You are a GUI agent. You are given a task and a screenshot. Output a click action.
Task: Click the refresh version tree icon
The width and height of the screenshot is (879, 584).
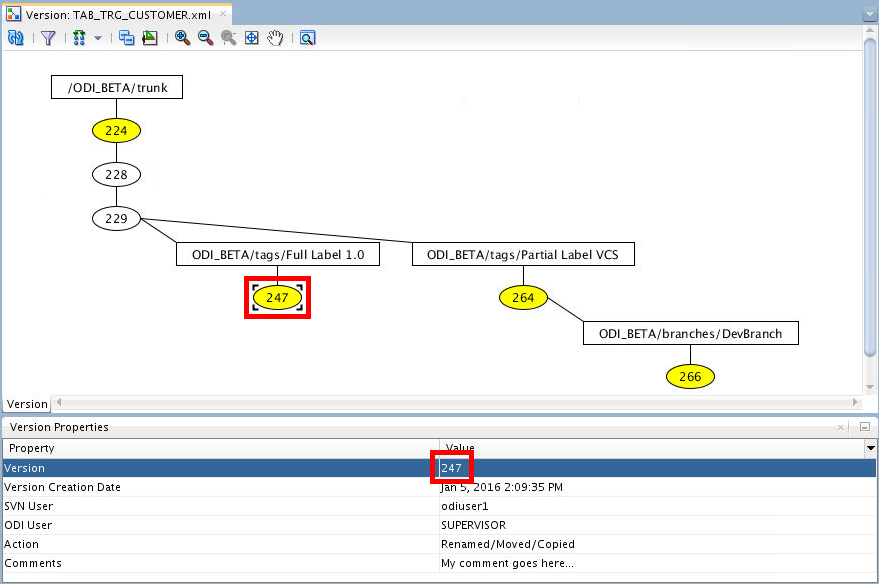pyautogui.click(x=16, y=38)
